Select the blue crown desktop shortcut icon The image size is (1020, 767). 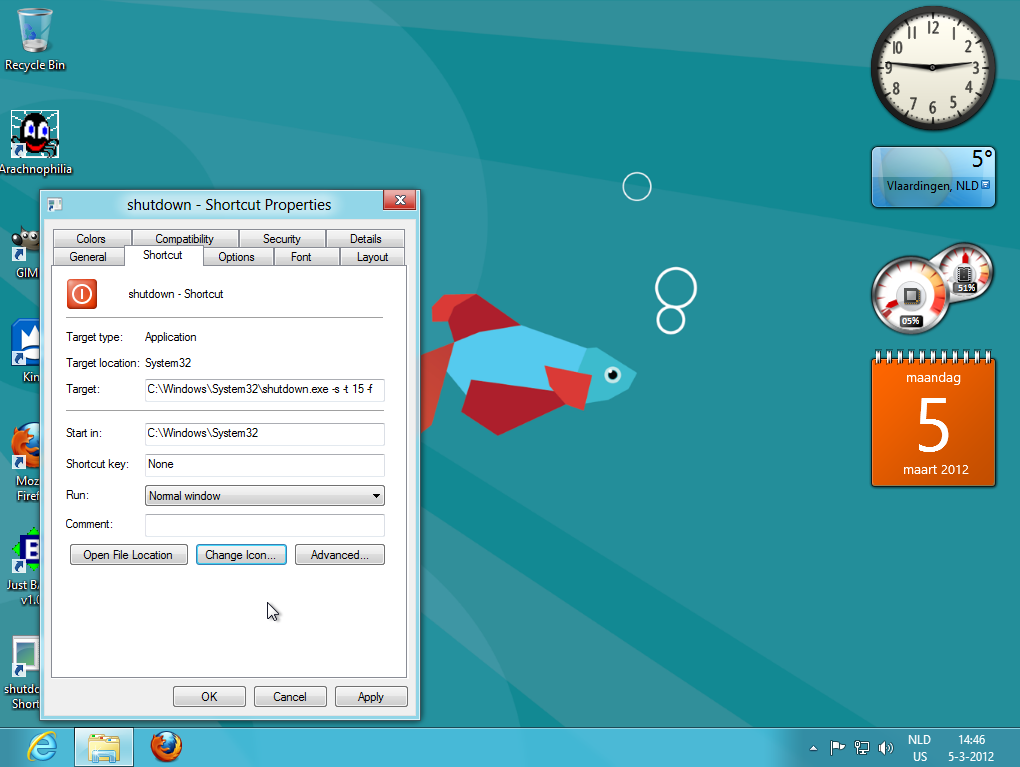[26, 350]
